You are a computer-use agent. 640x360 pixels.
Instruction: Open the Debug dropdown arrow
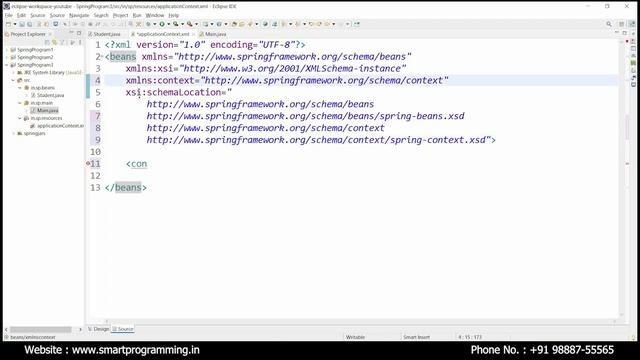154,24
